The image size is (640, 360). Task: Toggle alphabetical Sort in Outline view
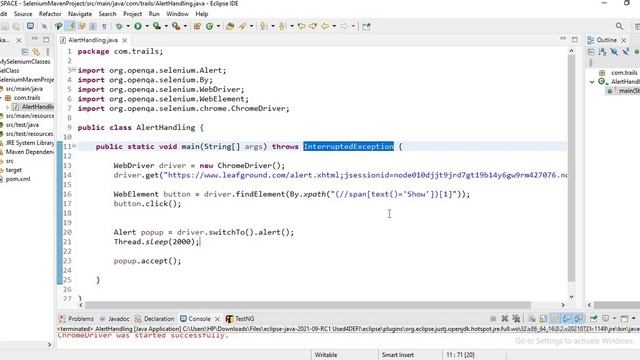tap(602, 52)
